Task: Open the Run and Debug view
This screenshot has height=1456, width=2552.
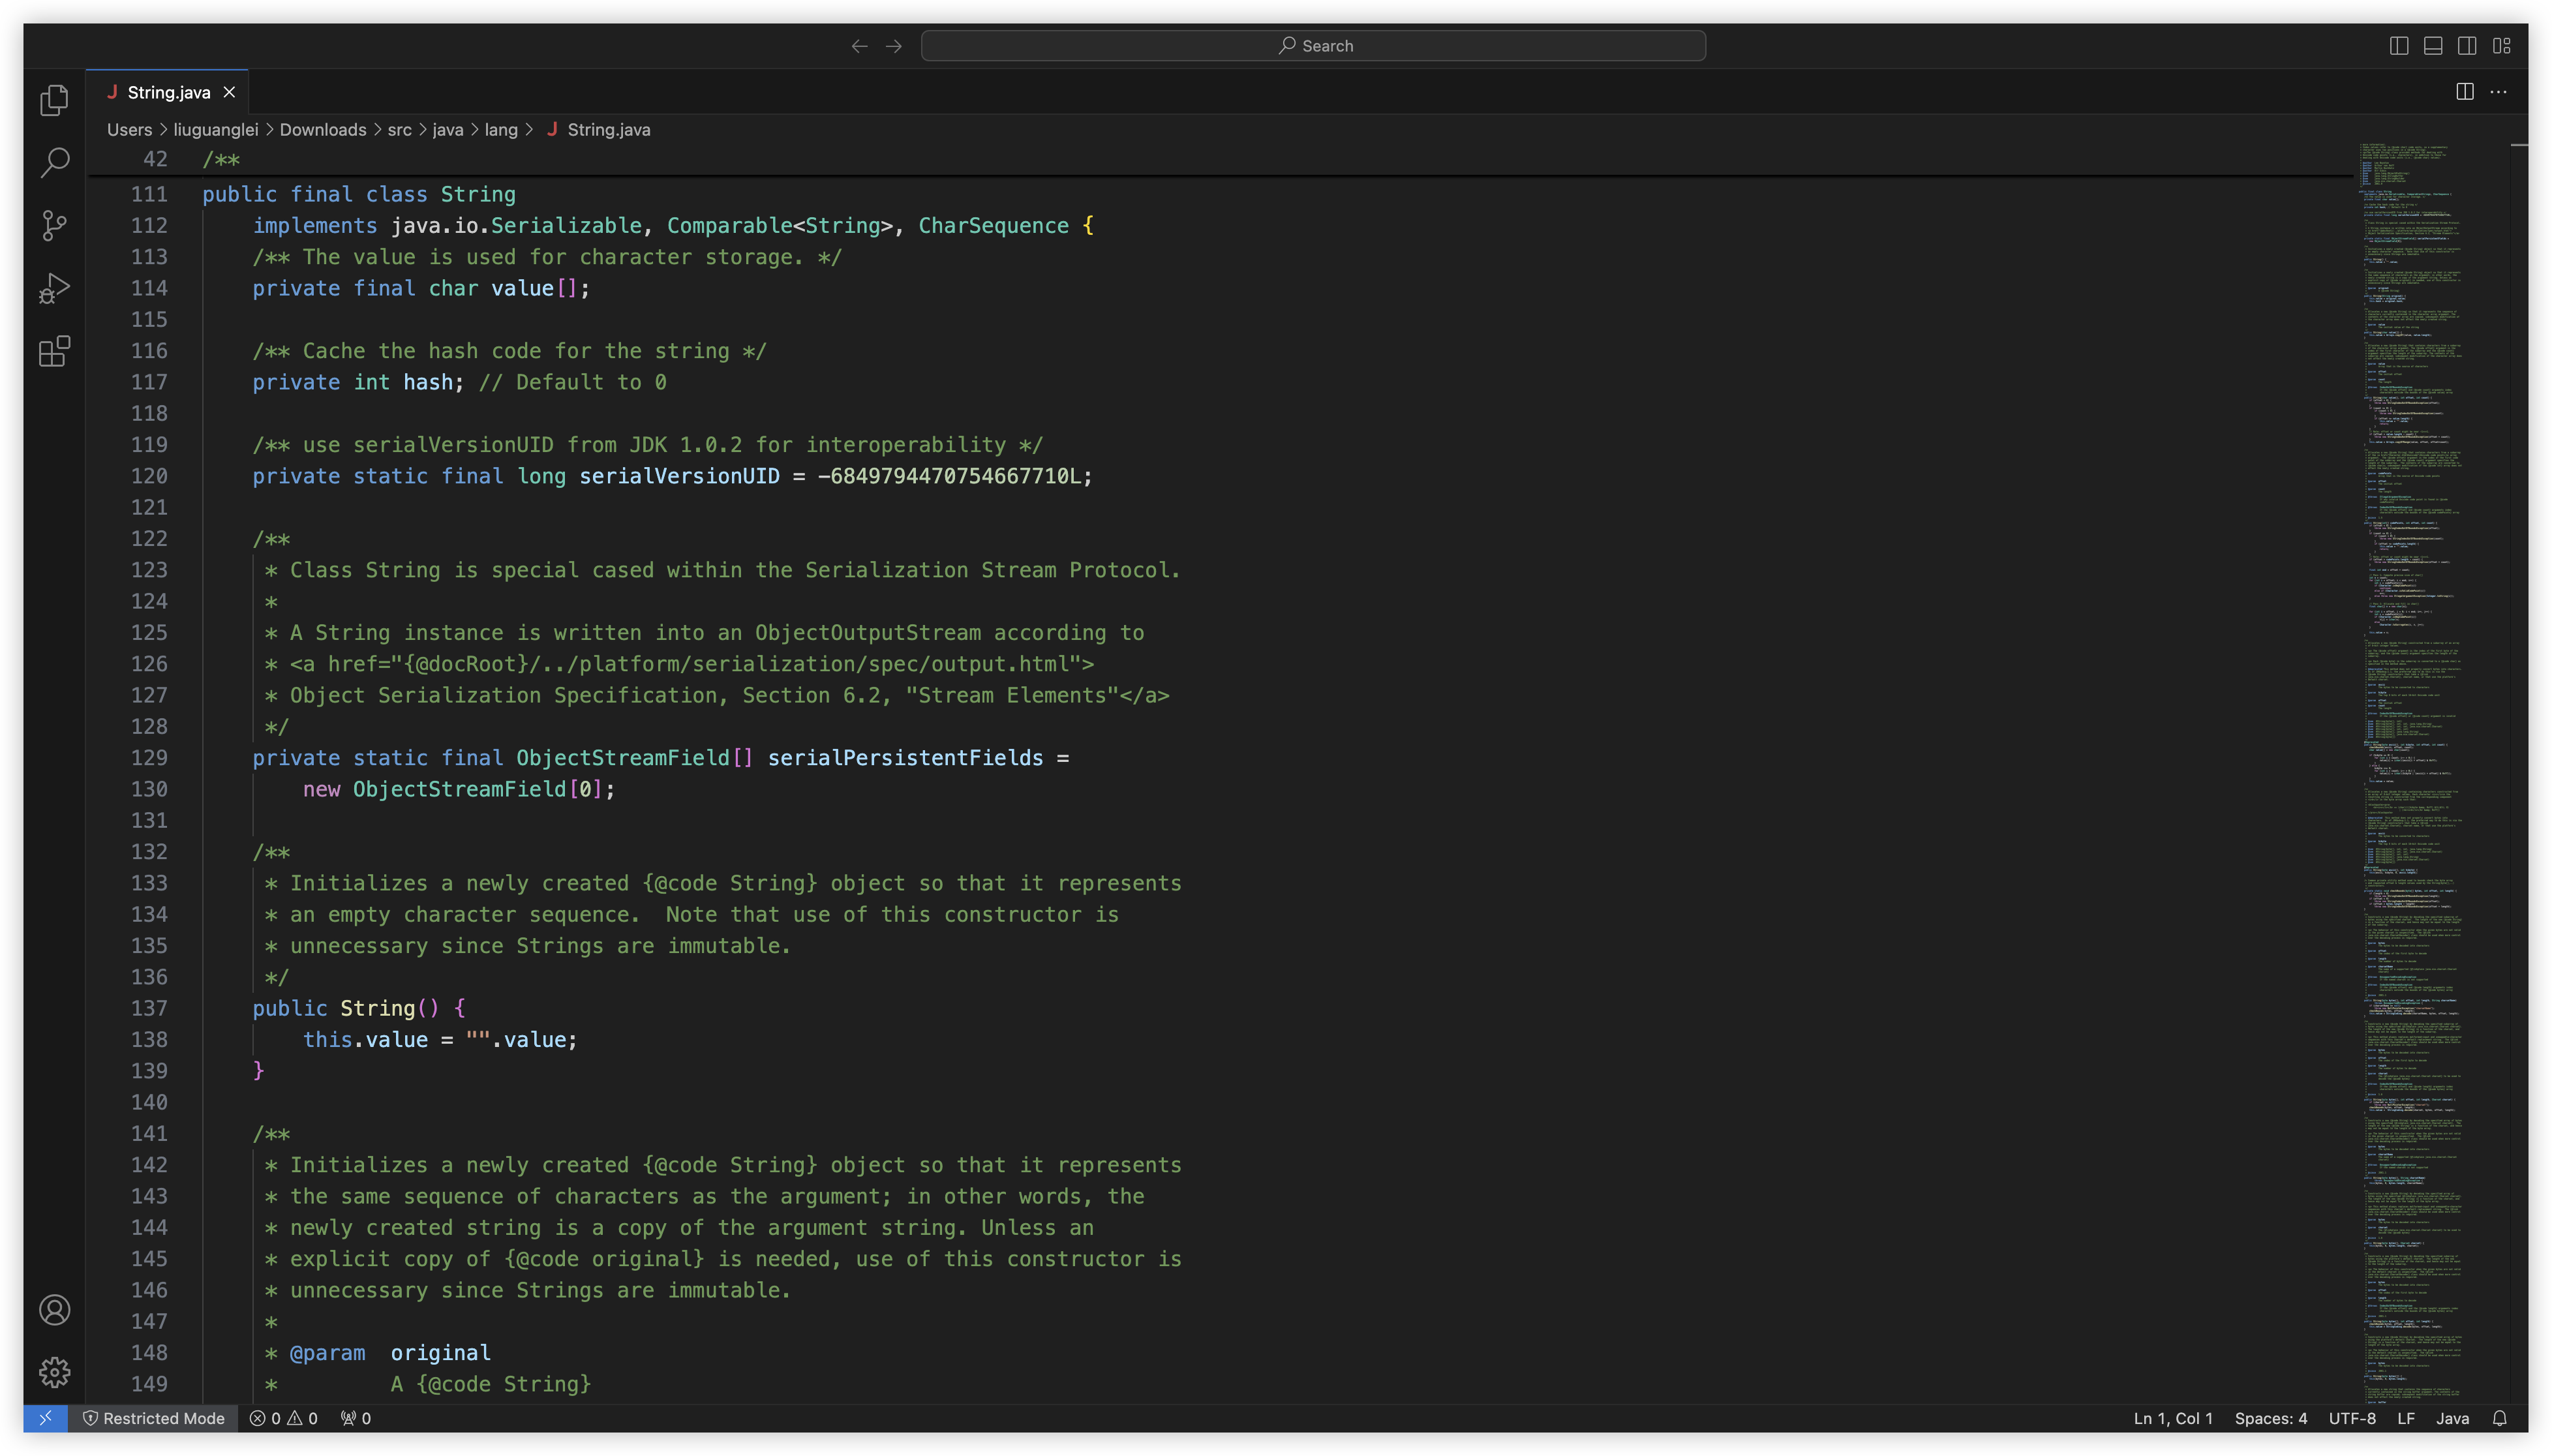Action: 54,288
